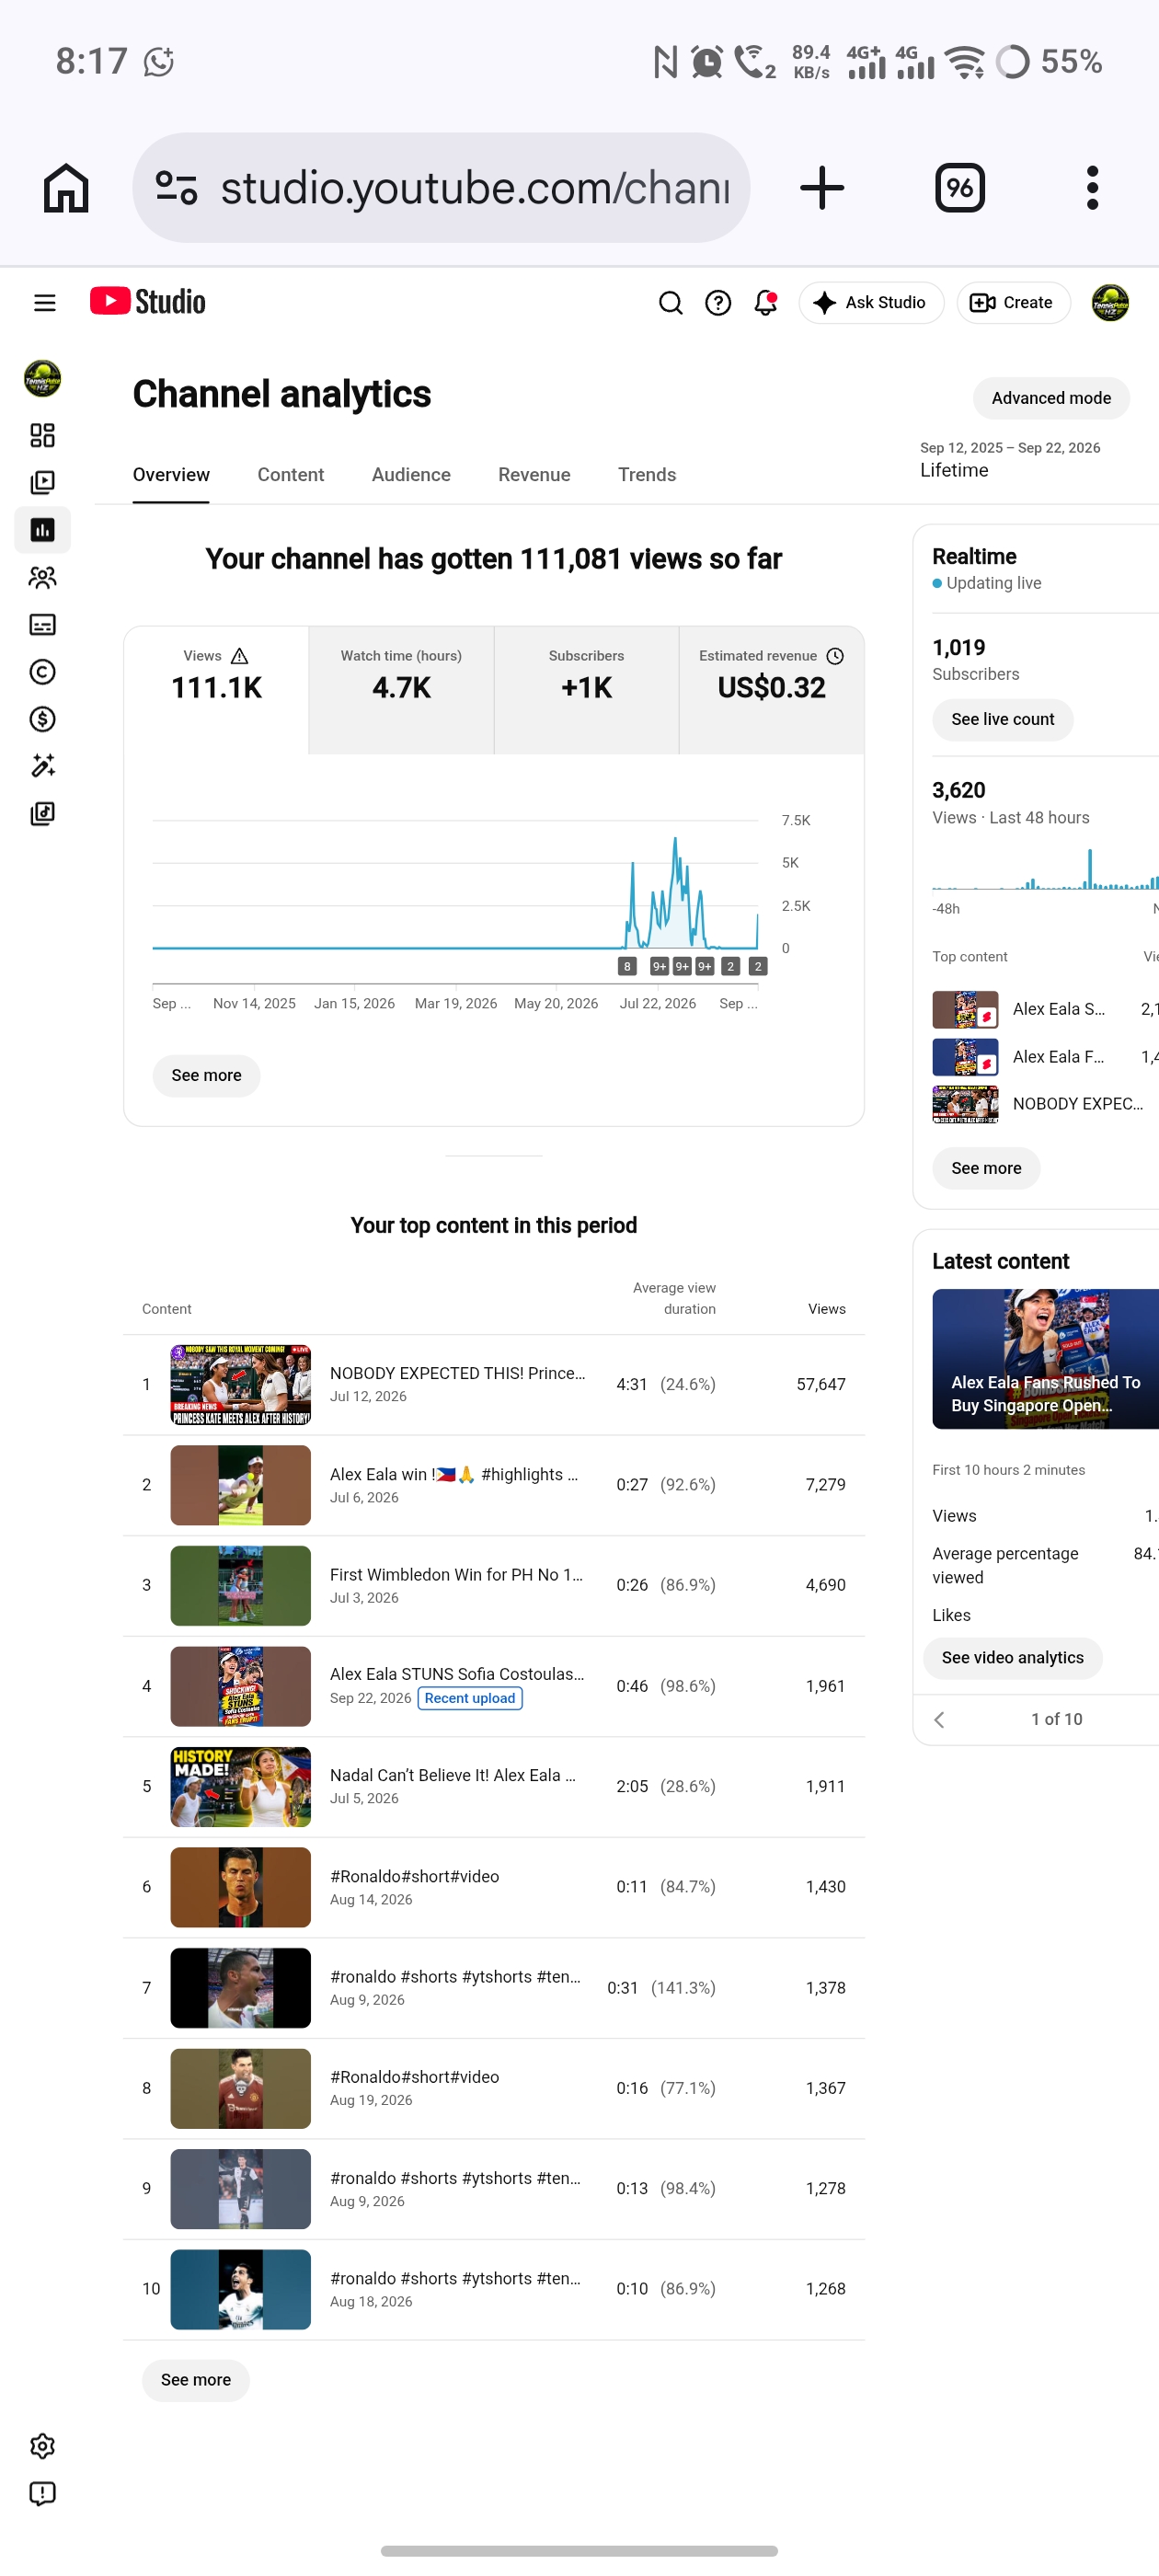1159x2576 pixels.
Task: Open the browser three-dot menu
Action: click(x=1092, y=188)
